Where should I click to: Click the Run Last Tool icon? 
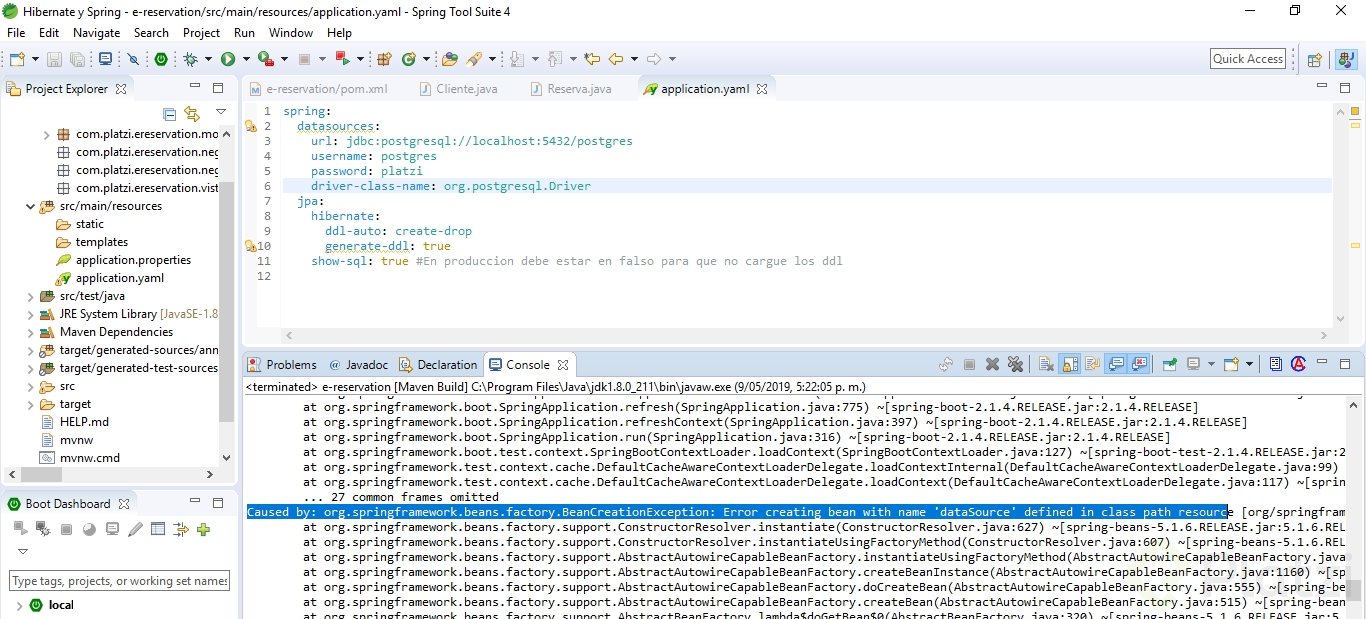(265, 59)
